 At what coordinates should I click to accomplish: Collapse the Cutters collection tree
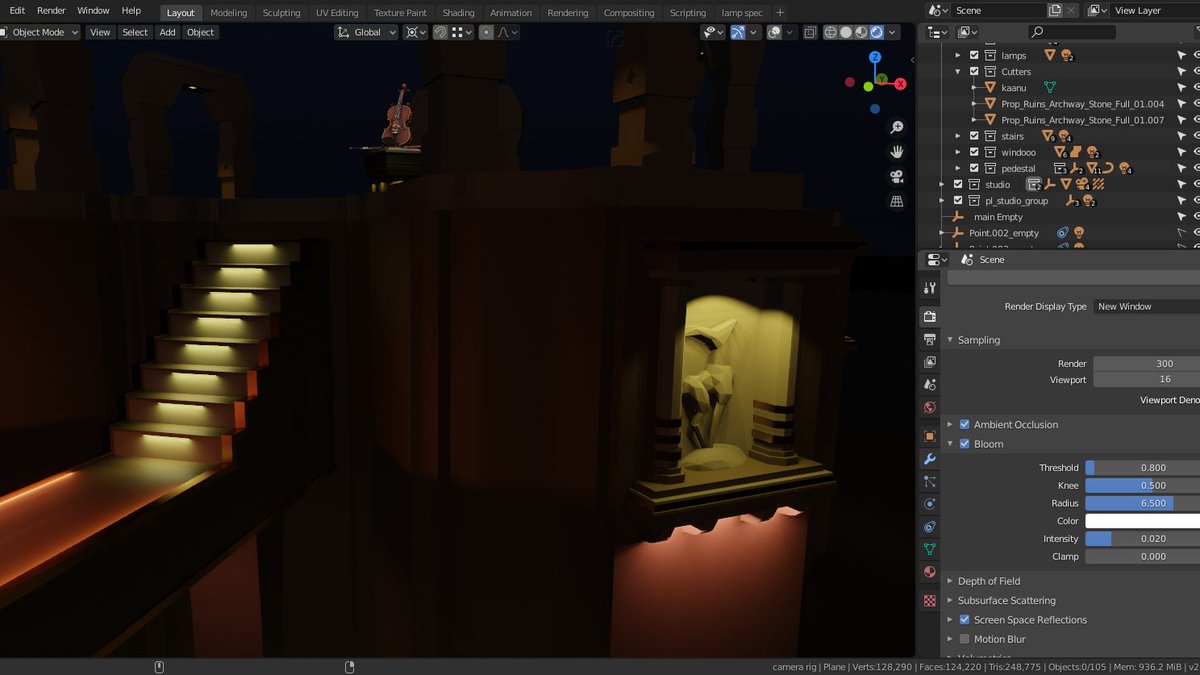click(958, 71)
